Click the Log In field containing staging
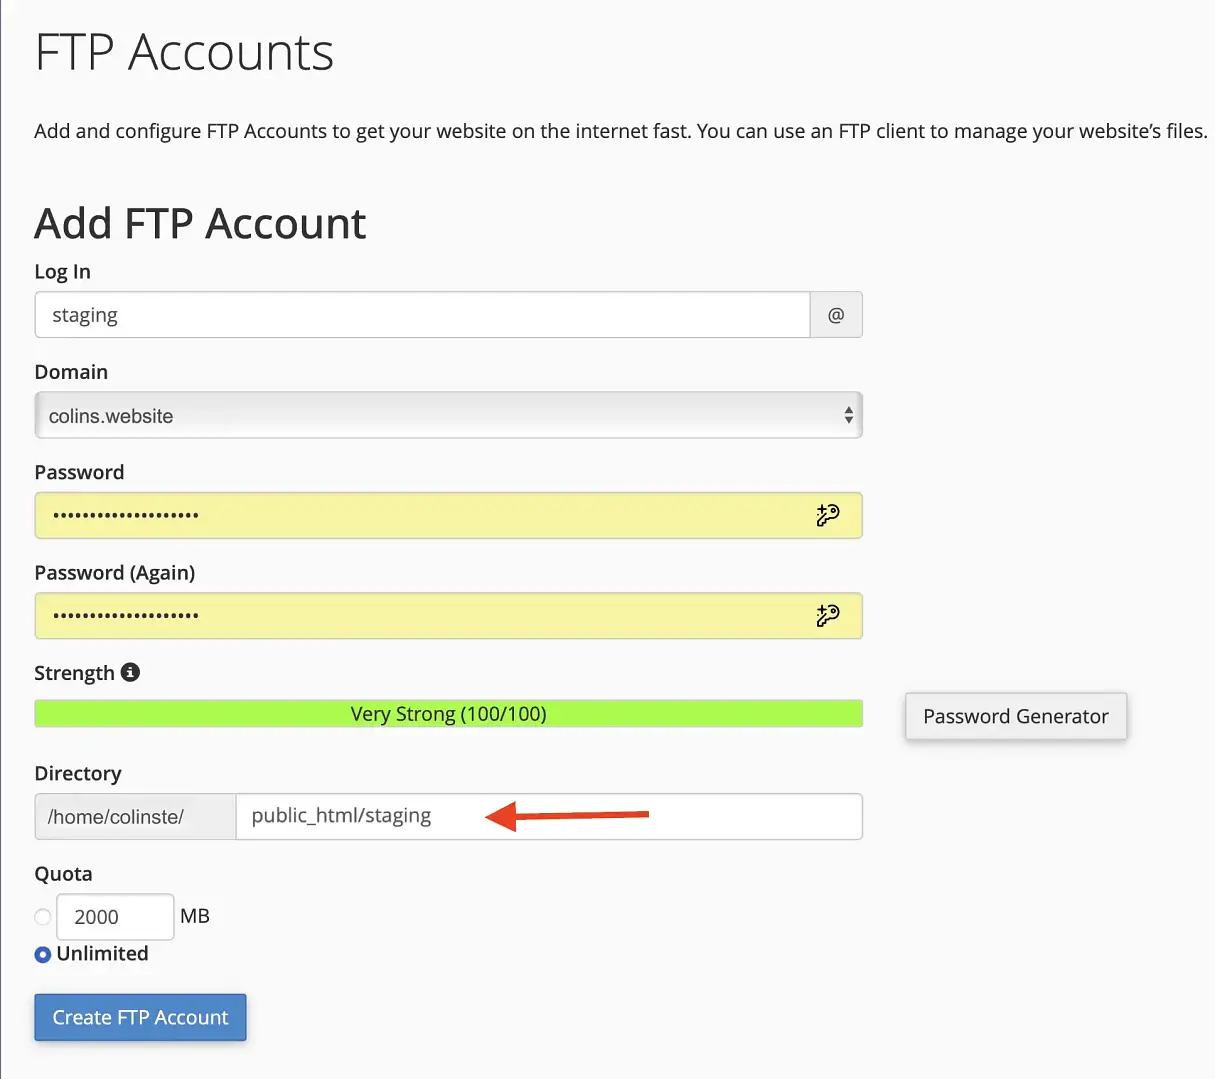The image size is (1215, 1079). (x=422, y=314)
